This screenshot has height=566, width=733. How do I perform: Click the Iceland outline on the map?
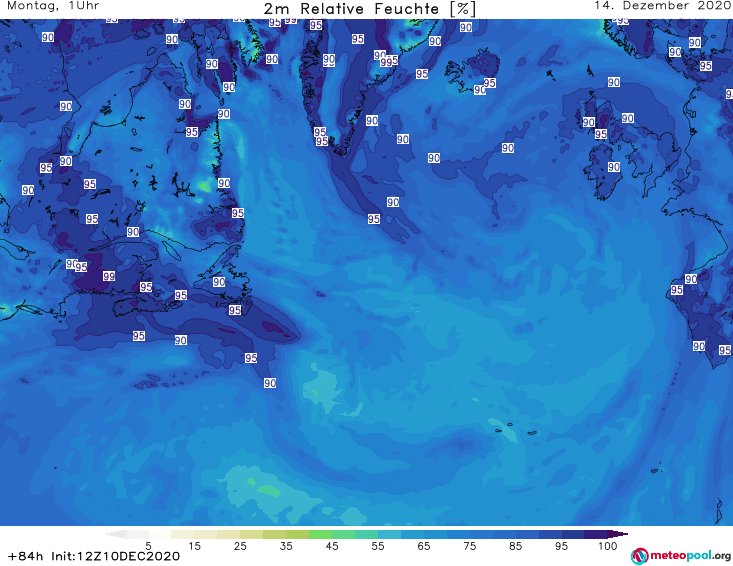click(471, 71)
